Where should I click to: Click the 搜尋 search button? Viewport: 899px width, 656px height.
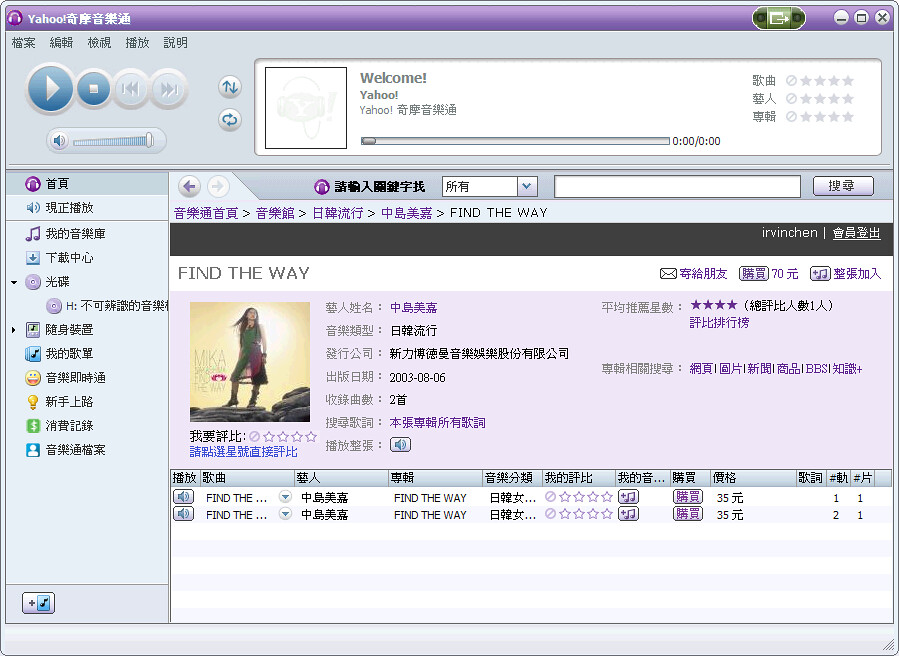coord(842,186)
